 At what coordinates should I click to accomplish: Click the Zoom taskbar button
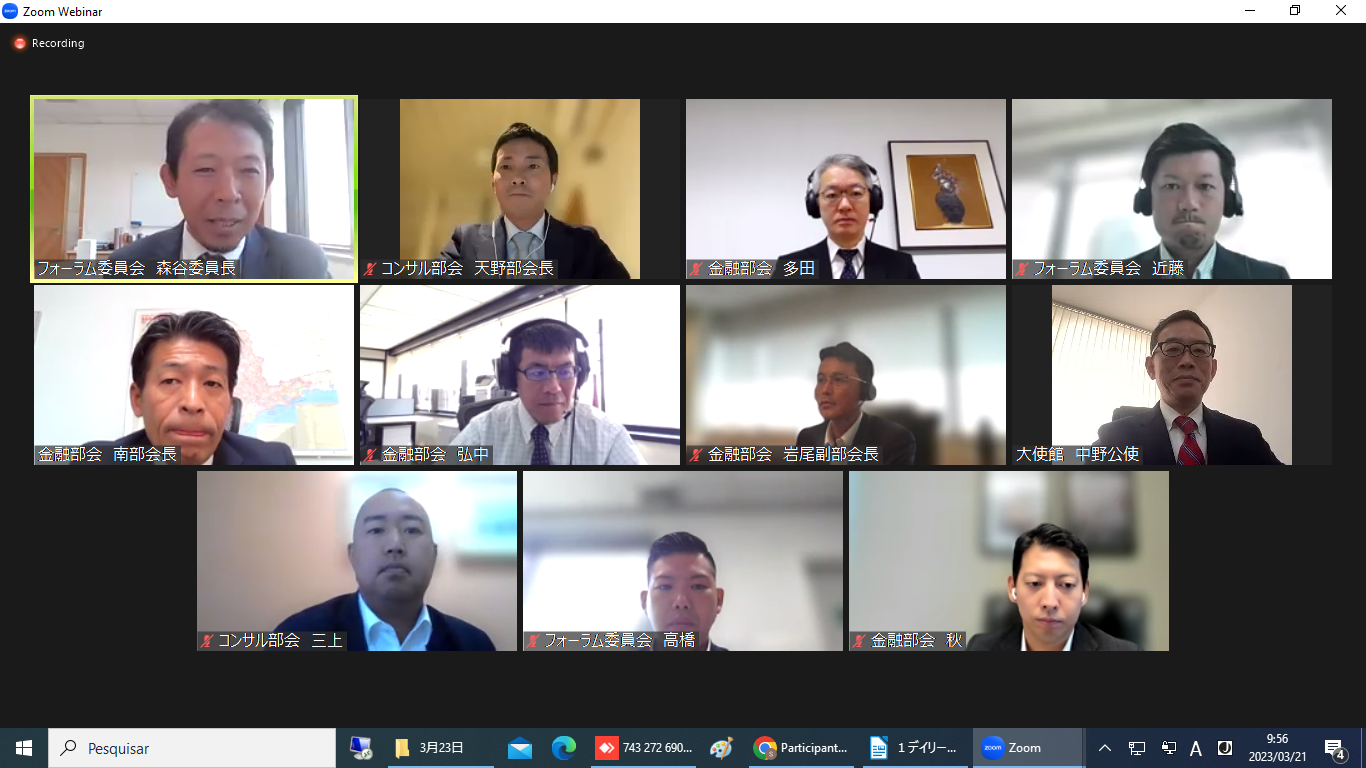click(x=1026, y=748)
